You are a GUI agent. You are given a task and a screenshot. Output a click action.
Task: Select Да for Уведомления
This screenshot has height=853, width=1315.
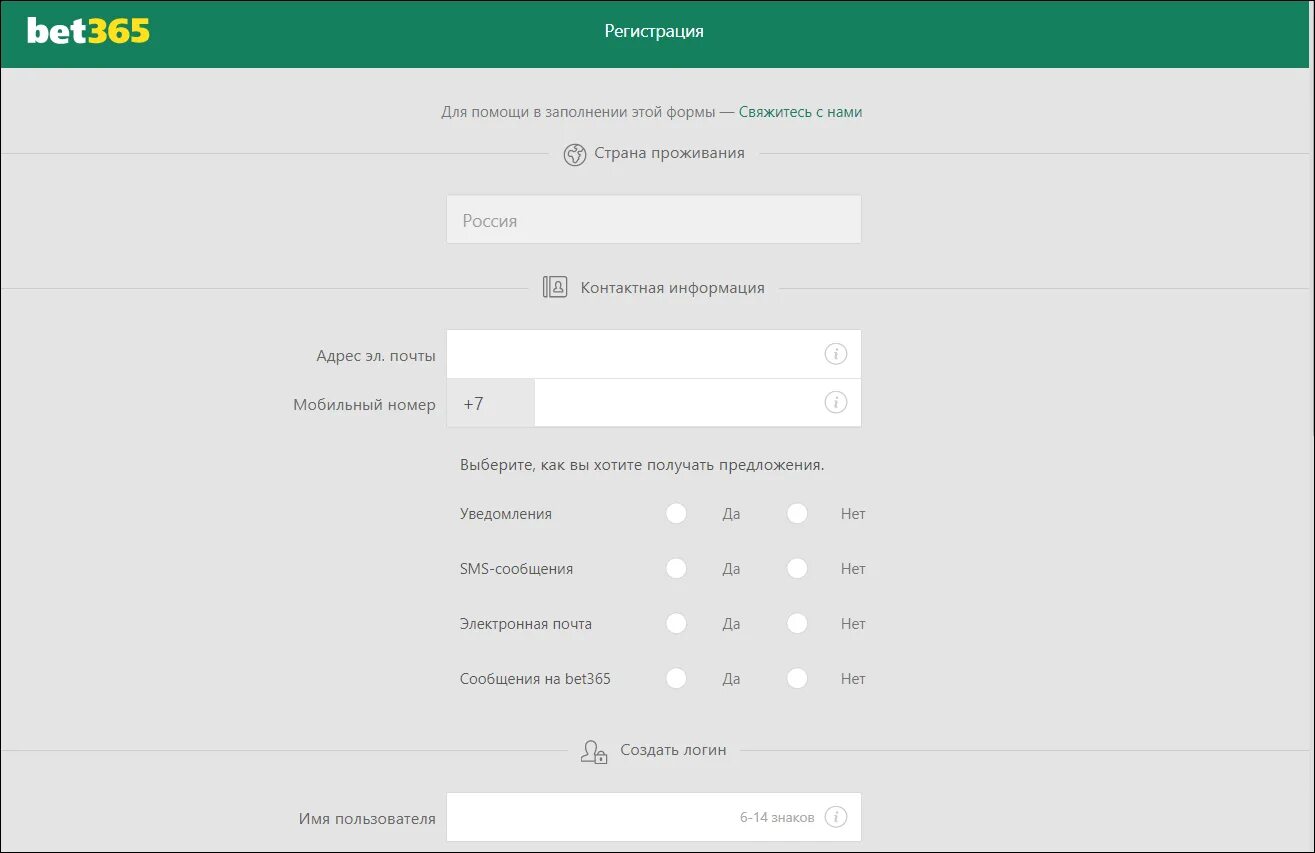point(677,514)
